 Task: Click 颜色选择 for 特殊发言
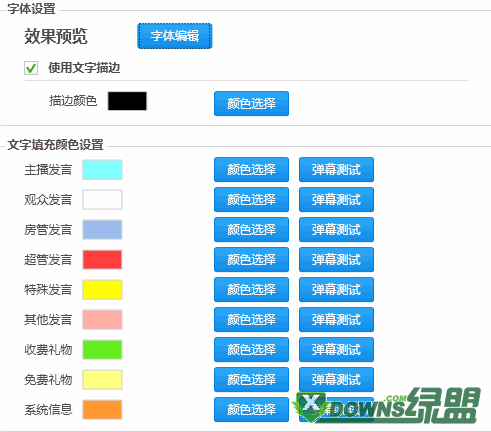251,290
